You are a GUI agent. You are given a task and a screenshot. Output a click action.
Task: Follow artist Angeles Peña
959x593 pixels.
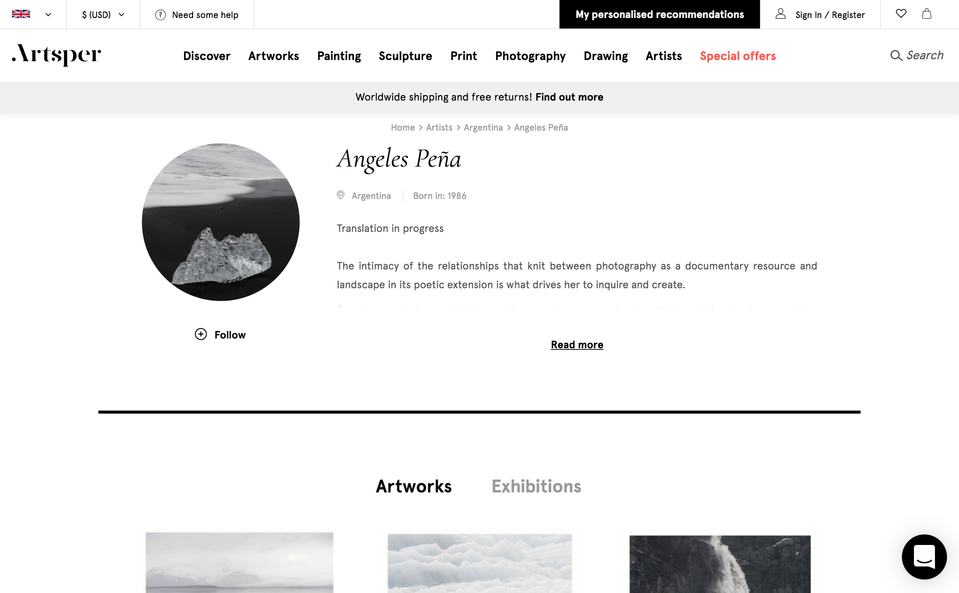click(x=220, y=334)
